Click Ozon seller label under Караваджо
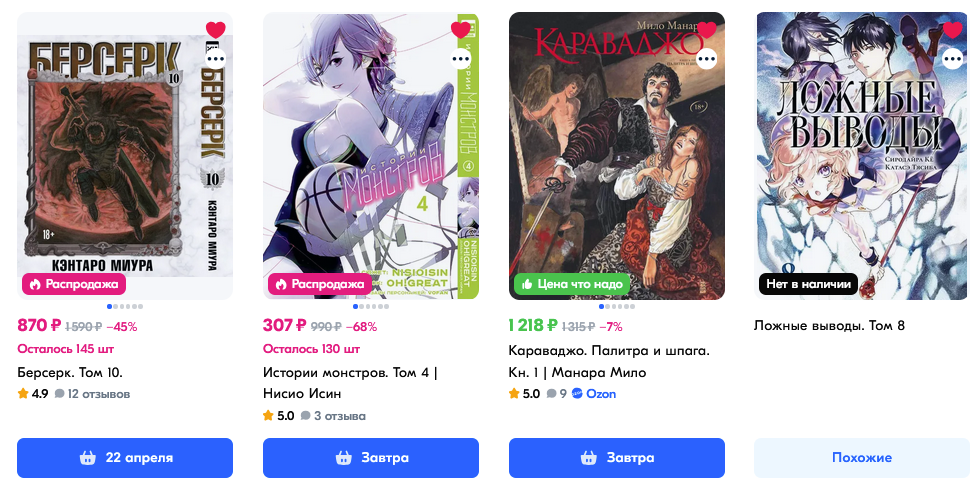977x483 pixels. click(x=594, y=394)
